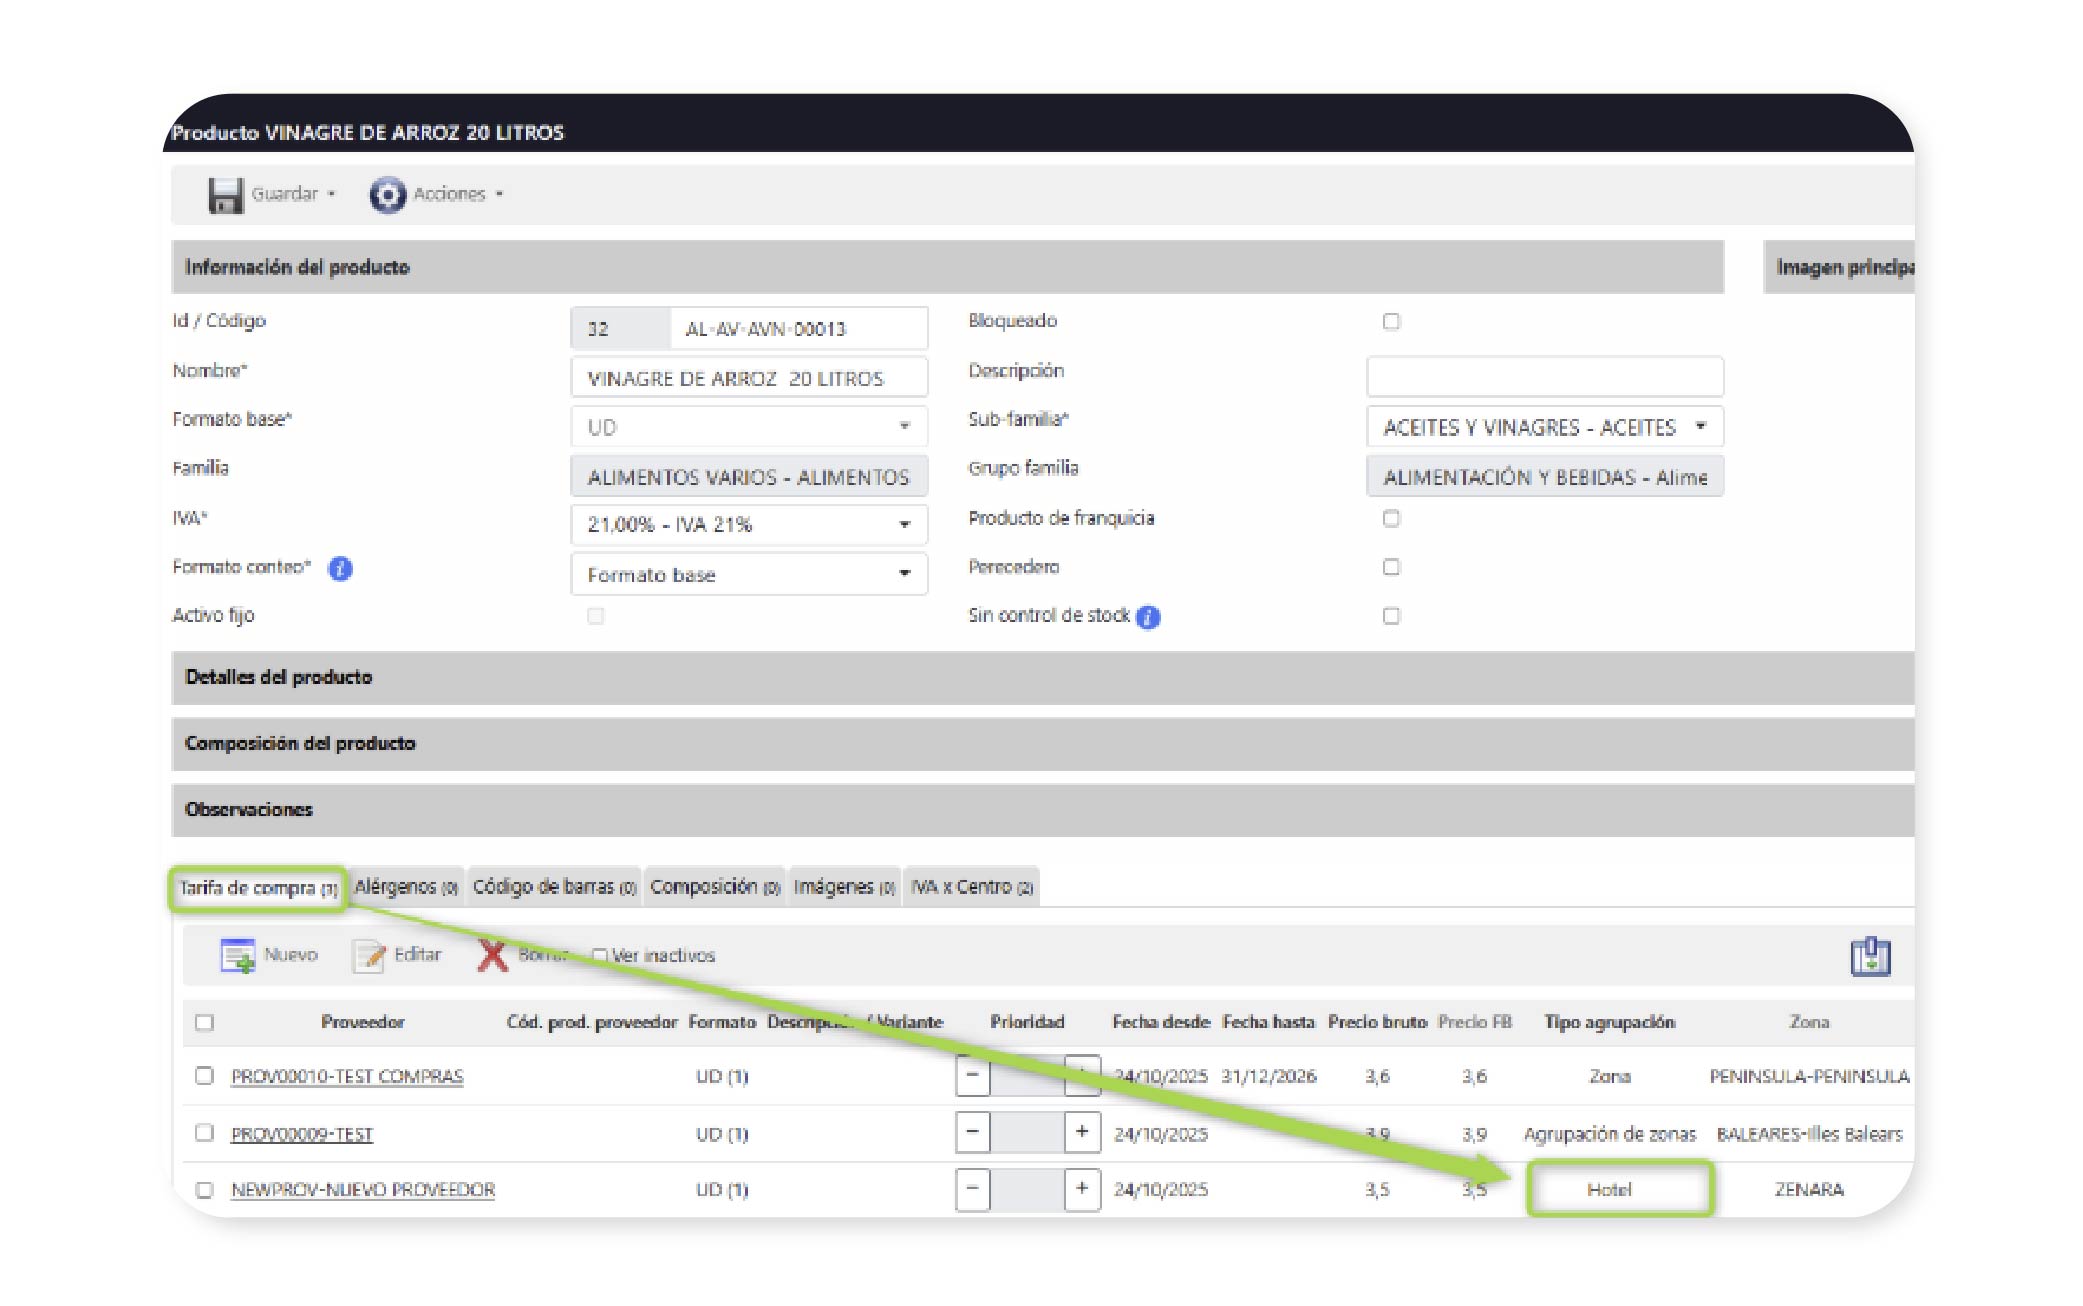
Task: Open the Acciones gear icon menu
Action: coord(387,195)
